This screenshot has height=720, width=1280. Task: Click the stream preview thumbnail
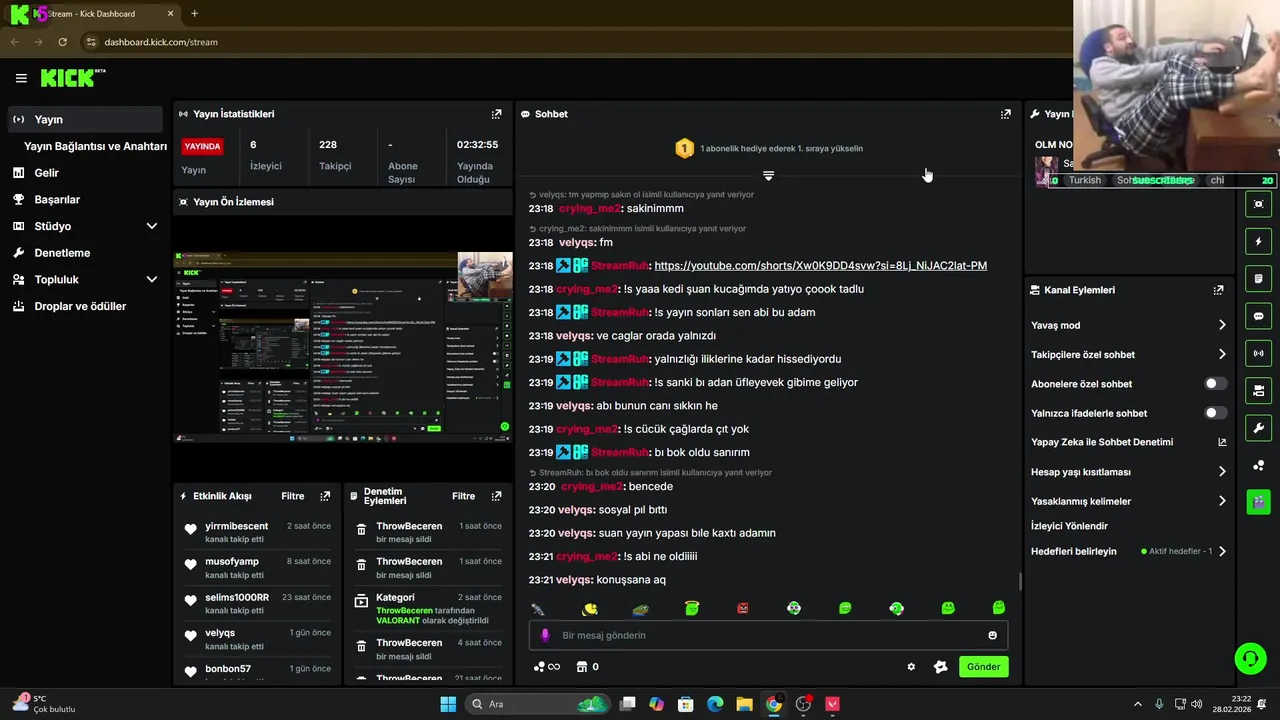(342, 347)
